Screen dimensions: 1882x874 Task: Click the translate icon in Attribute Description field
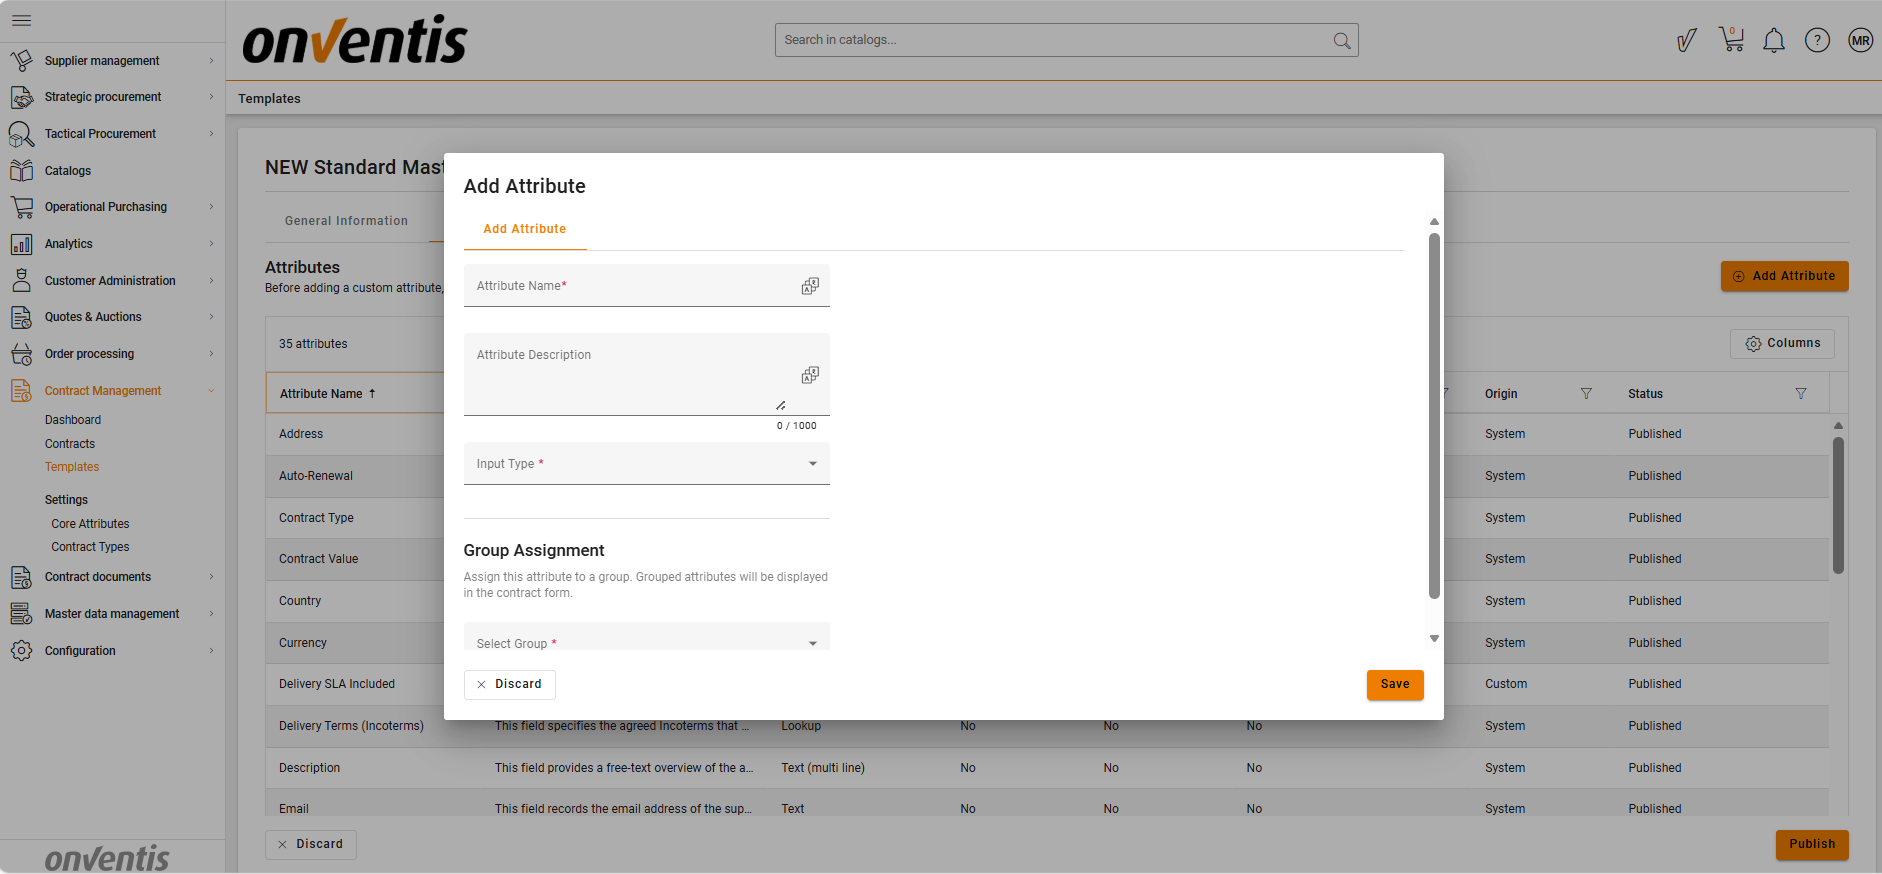(809, 375)
